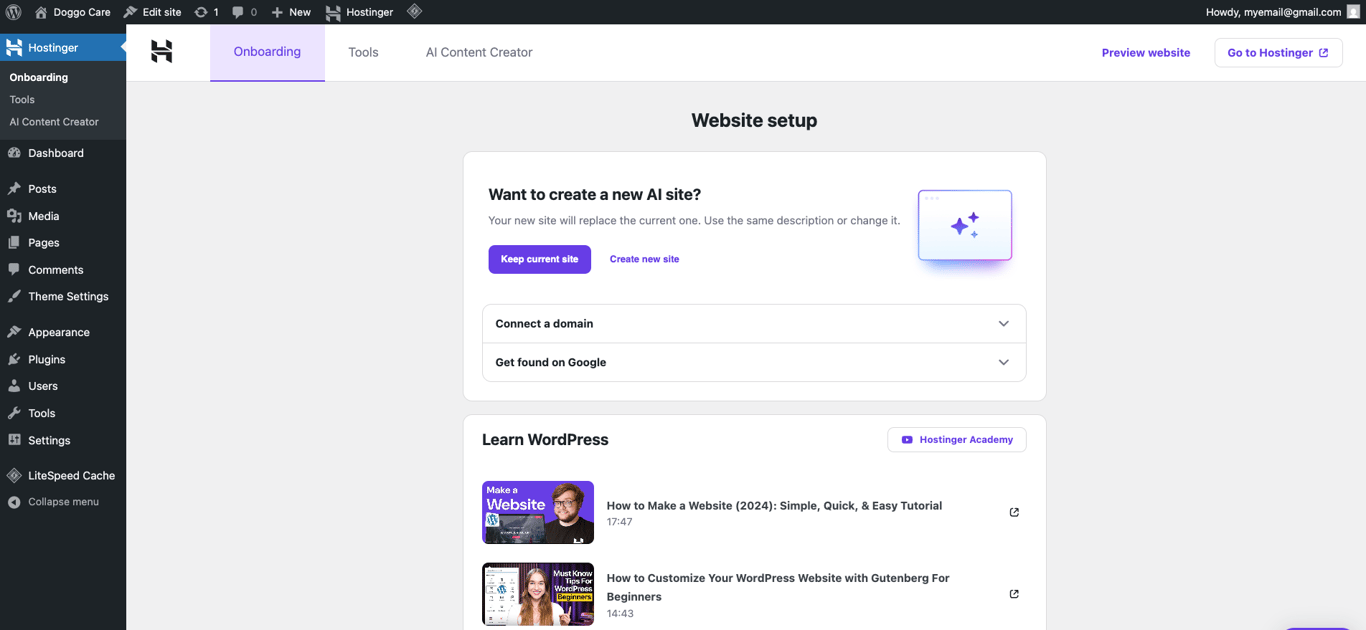The height and width of the screenshot is (630, 1366).
Task: Click the New plus icon in admin bar
Action: pos(277,12)
